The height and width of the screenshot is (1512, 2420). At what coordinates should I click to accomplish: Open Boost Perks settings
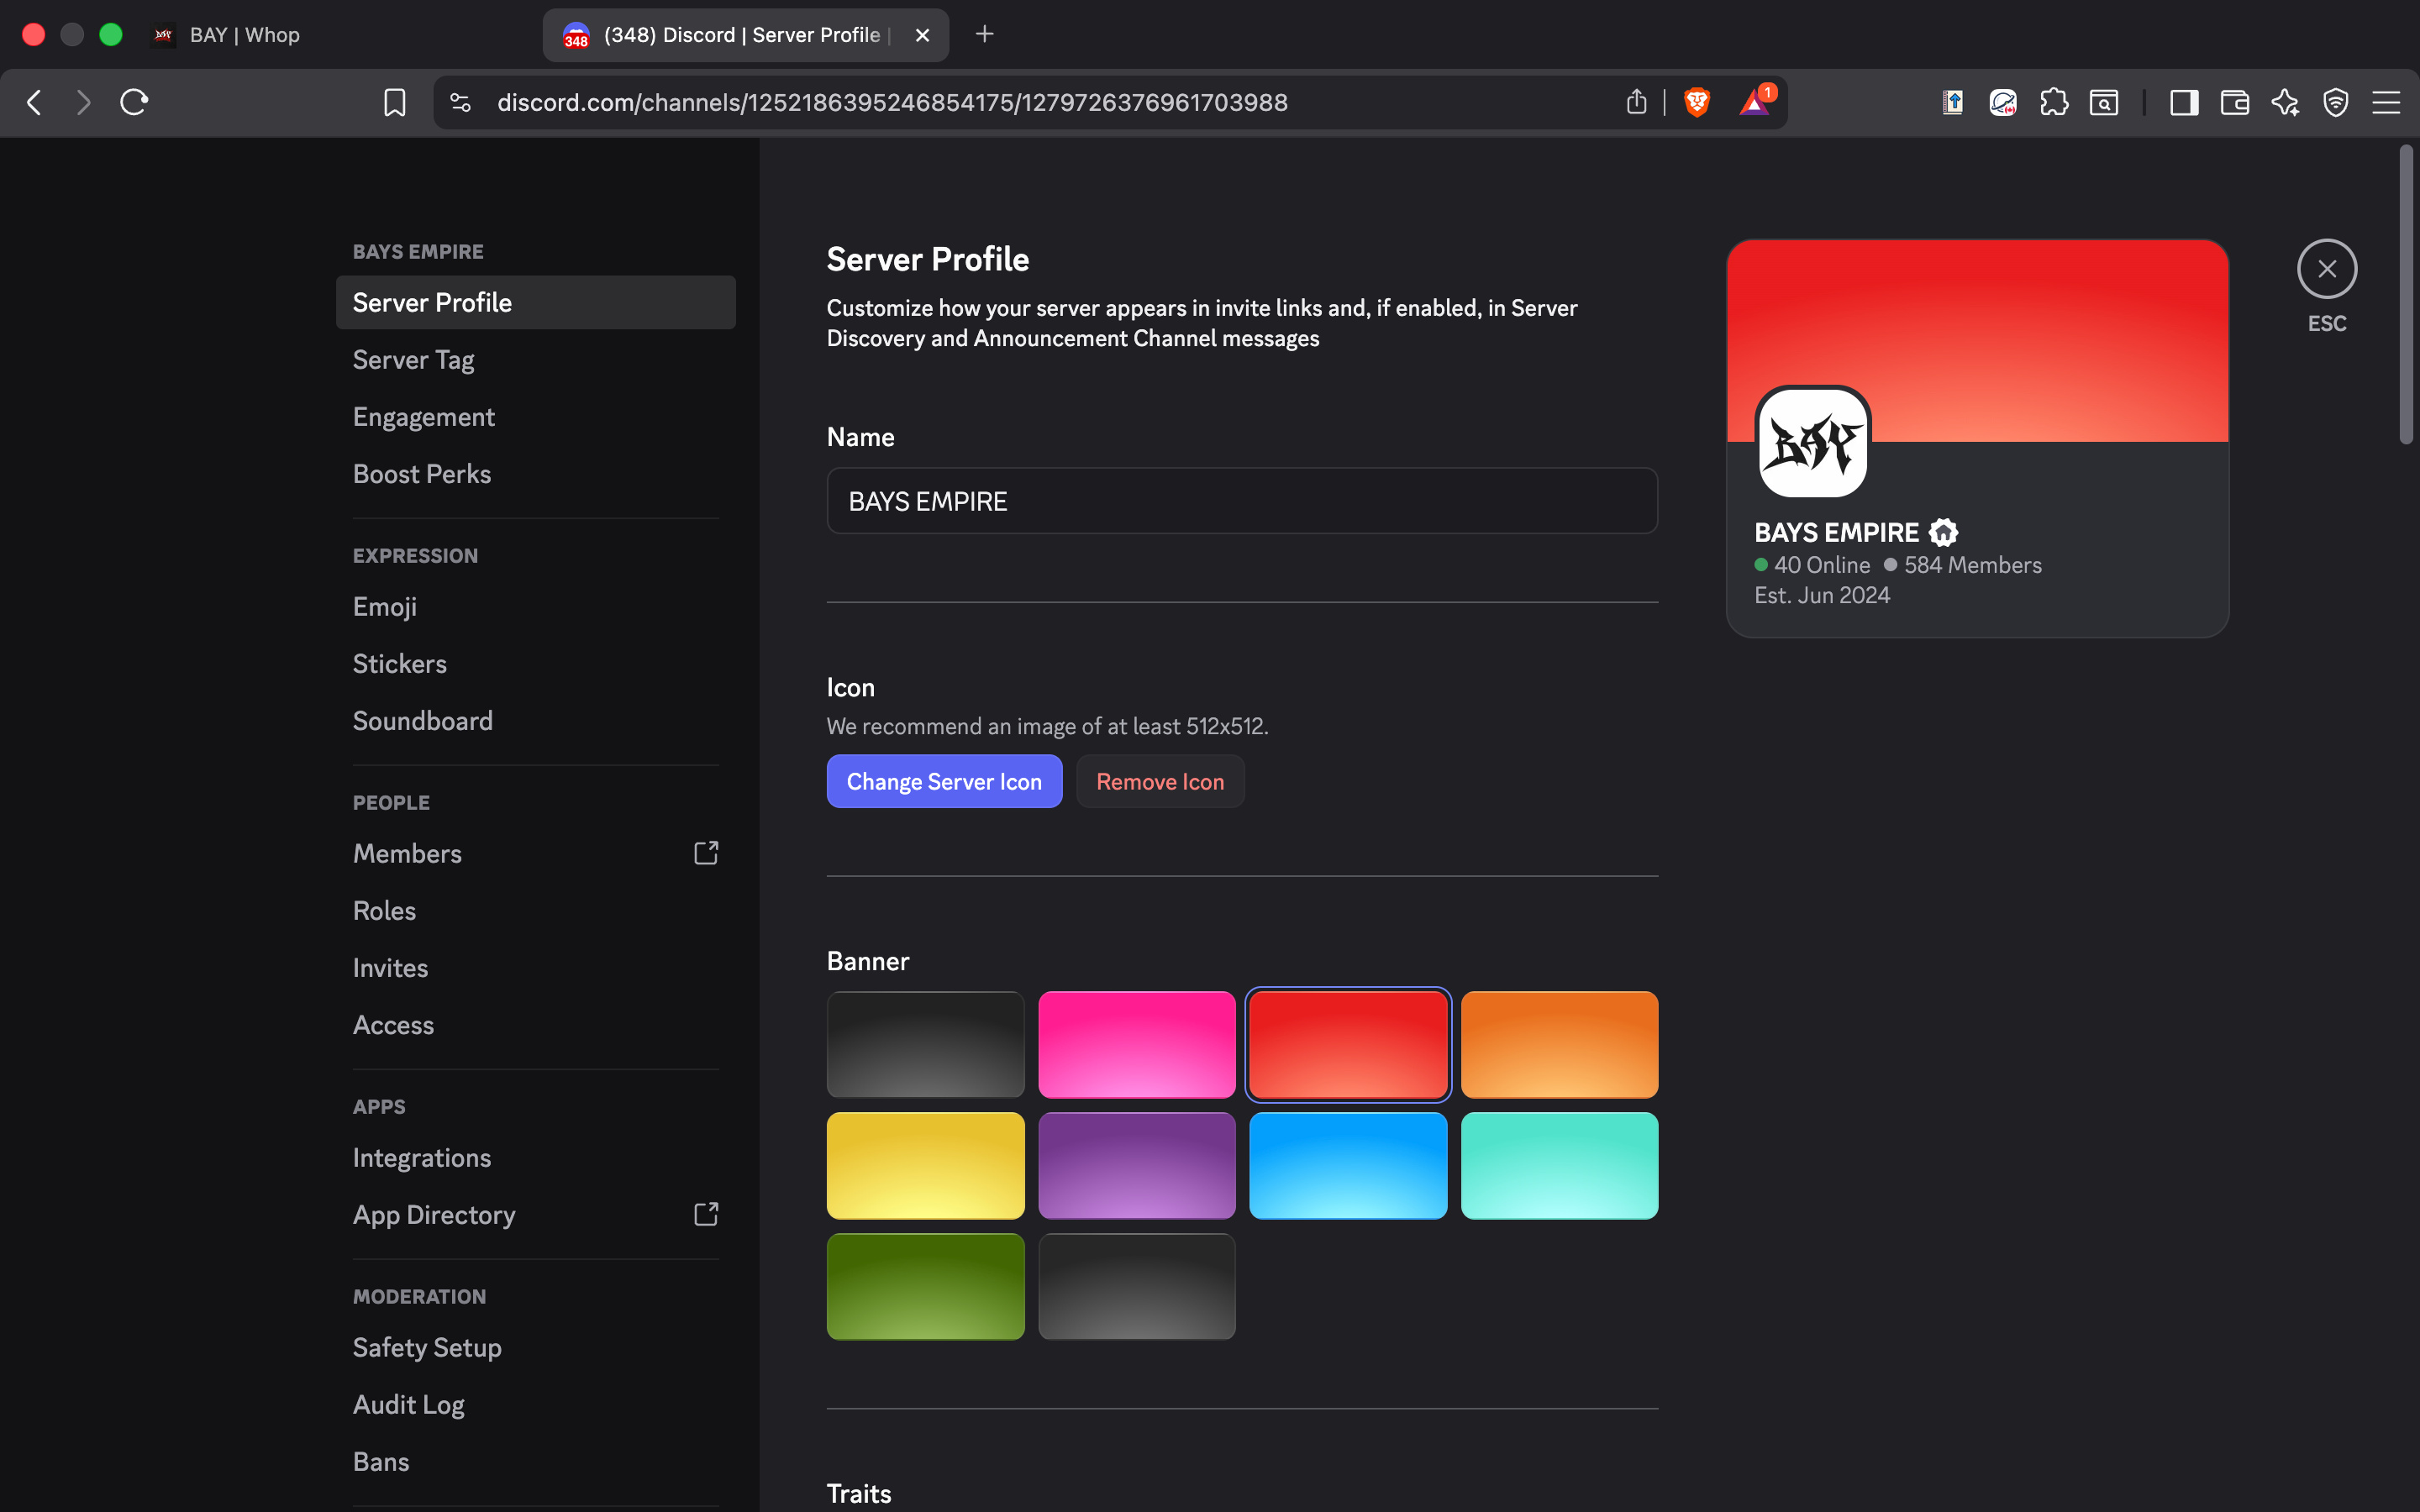tap(536, 473)
